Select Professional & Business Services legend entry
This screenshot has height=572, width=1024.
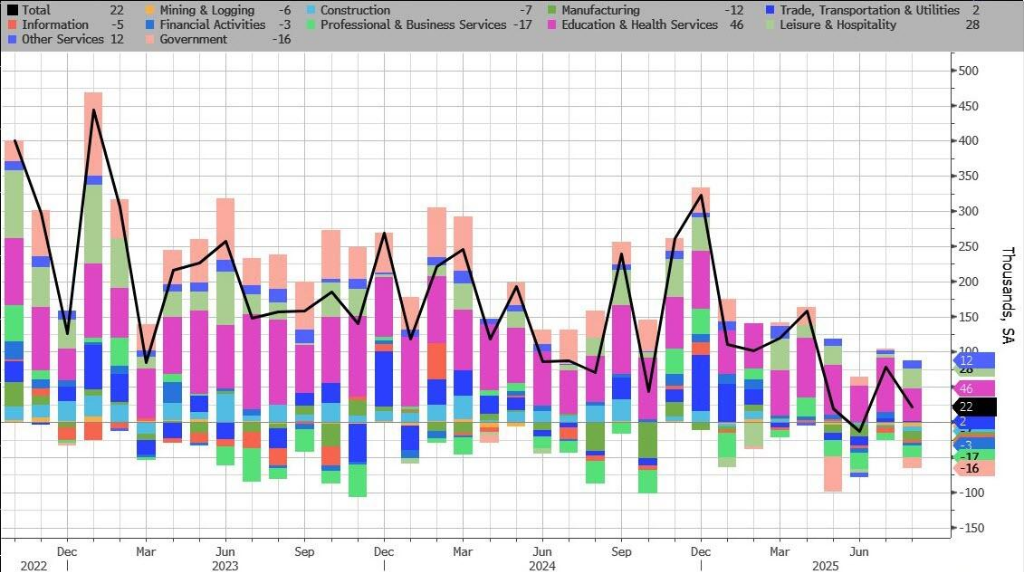421,25
